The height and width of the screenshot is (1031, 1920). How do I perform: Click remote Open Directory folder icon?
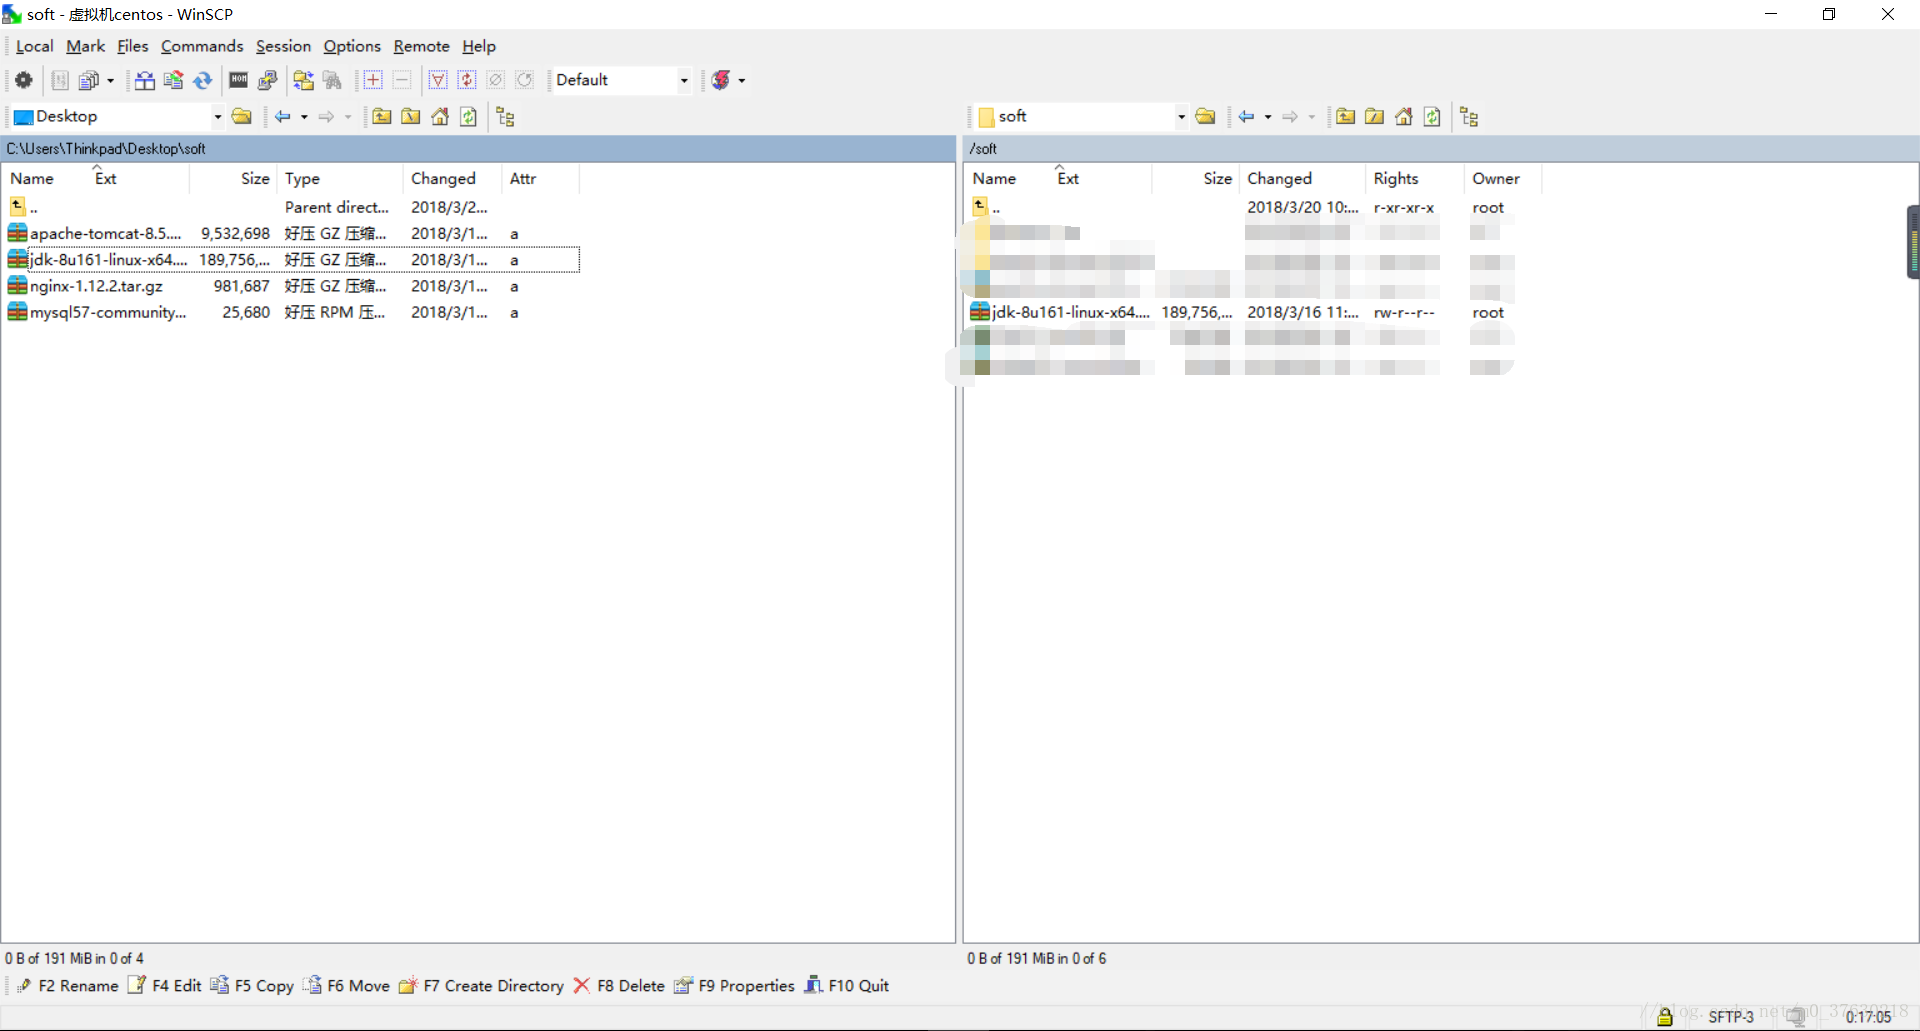pos(1206,117)
